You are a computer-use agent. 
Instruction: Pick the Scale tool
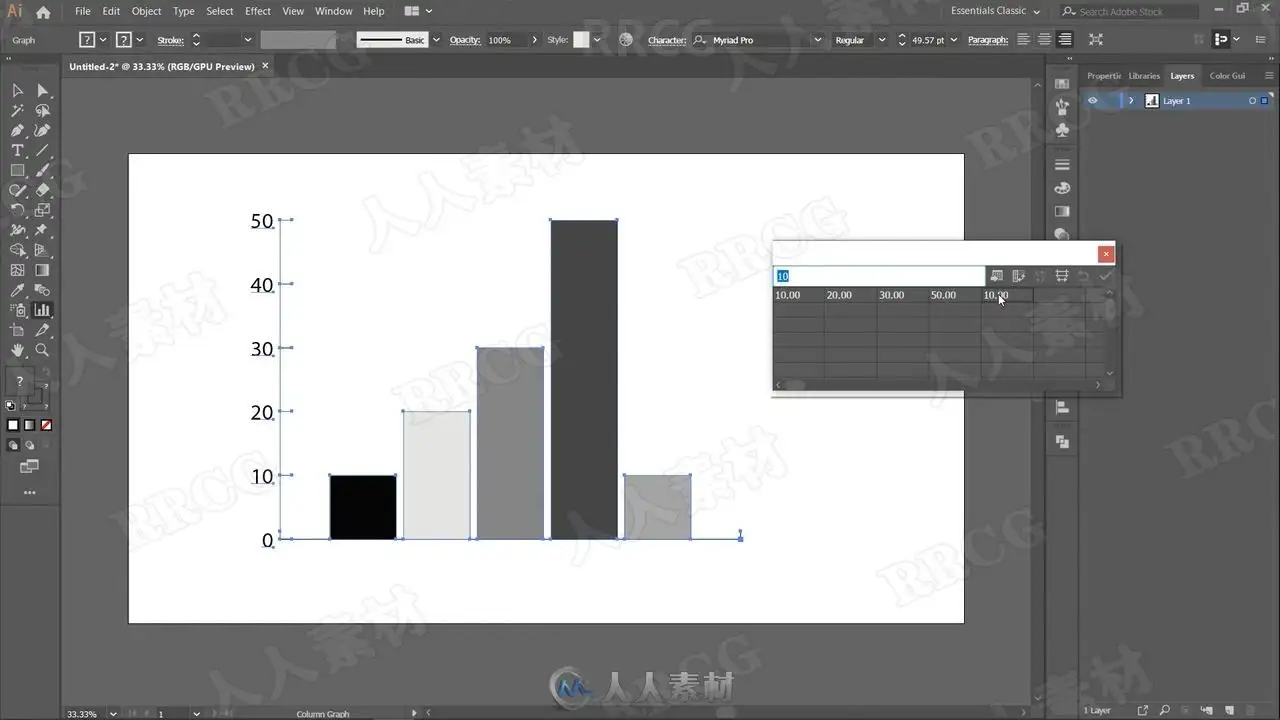pos(42,210)
